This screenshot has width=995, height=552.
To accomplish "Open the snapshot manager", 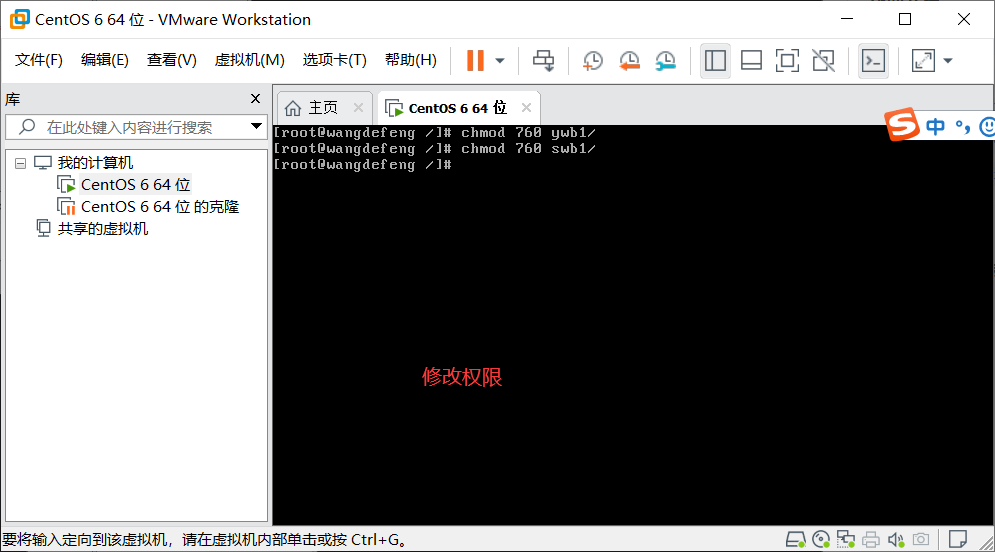I will click(666, 61).
